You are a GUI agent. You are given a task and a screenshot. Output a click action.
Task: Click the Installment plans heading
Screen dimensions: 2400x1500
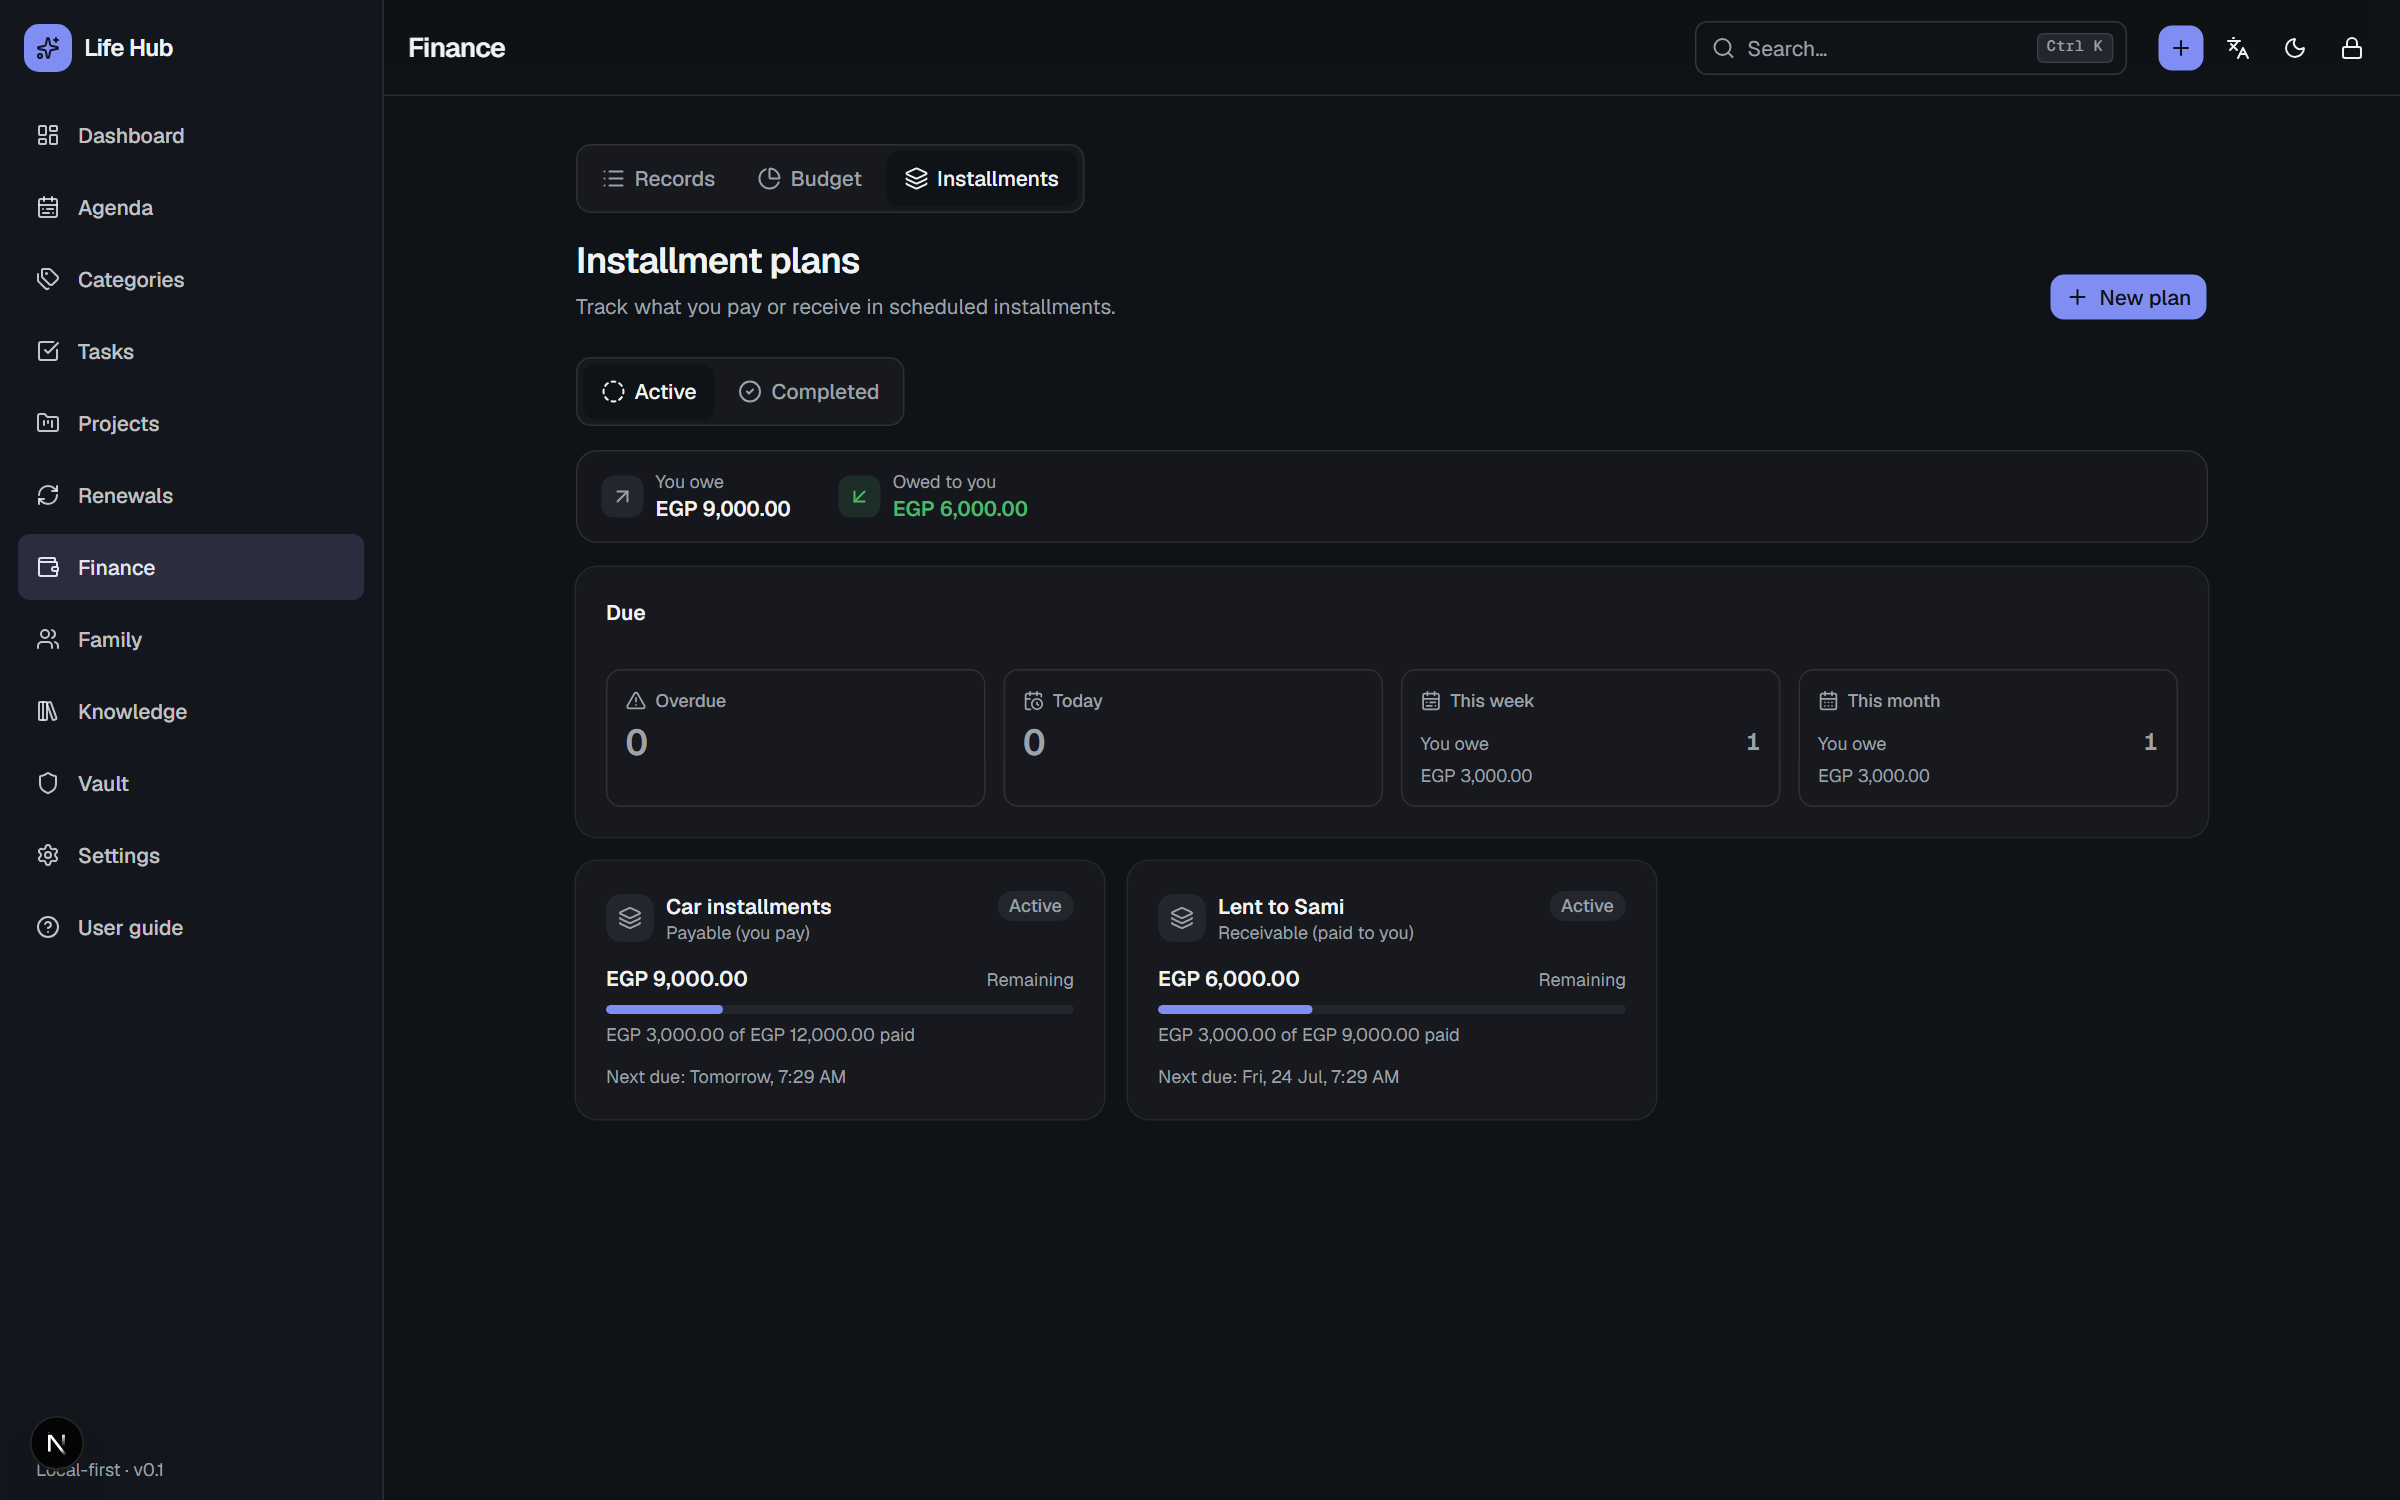click(717, 261)
